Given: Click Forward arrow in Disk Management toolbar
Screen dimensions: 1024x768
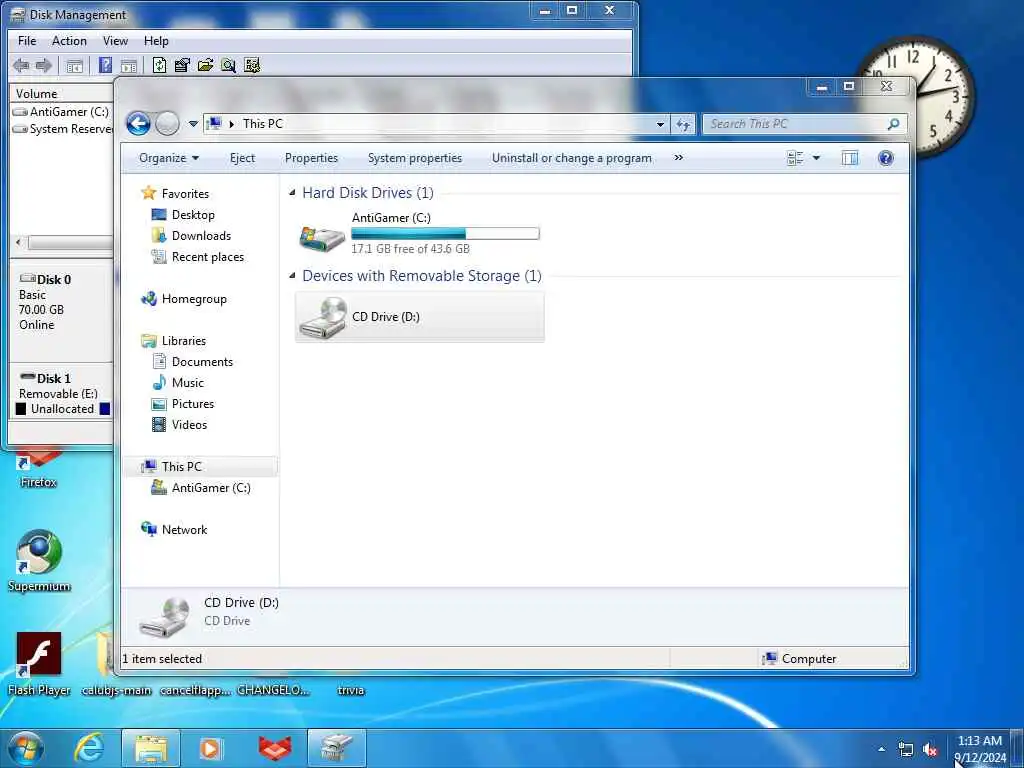Looking at the screenshot, I should (44, 65).
